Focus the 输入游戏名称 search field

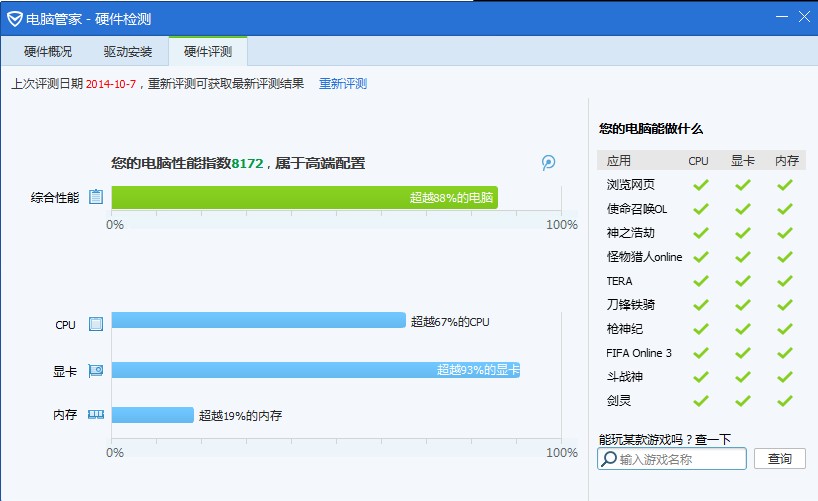[672, 459]
